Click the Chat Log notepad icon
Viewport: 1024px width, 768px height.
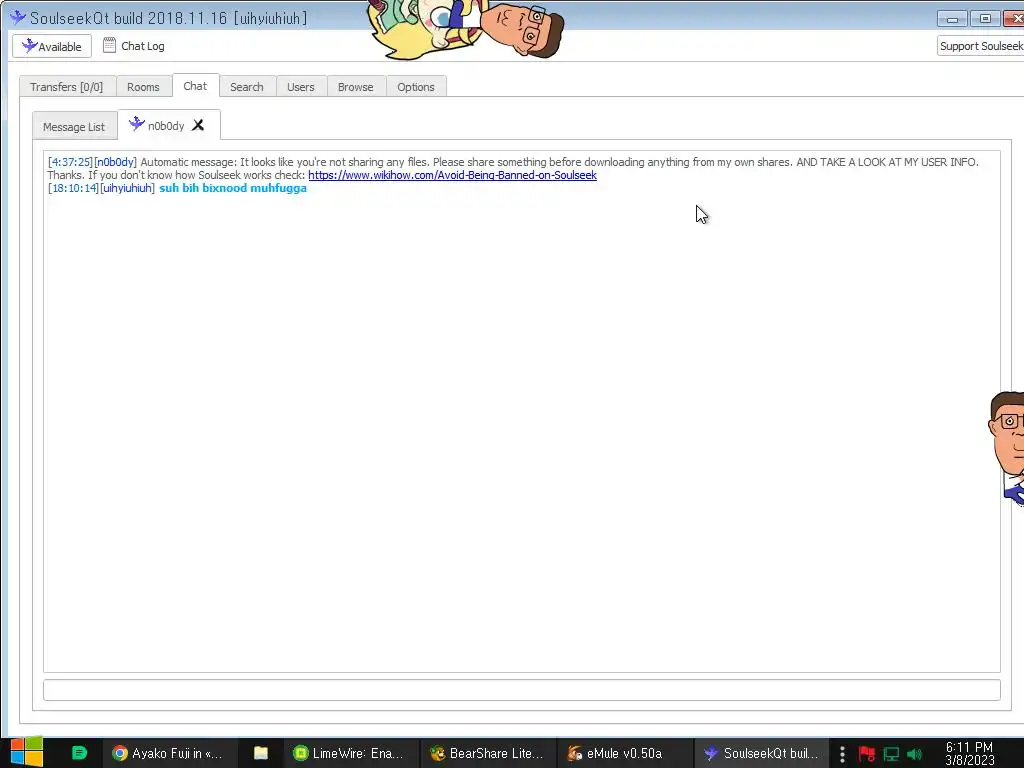(109, 45)
